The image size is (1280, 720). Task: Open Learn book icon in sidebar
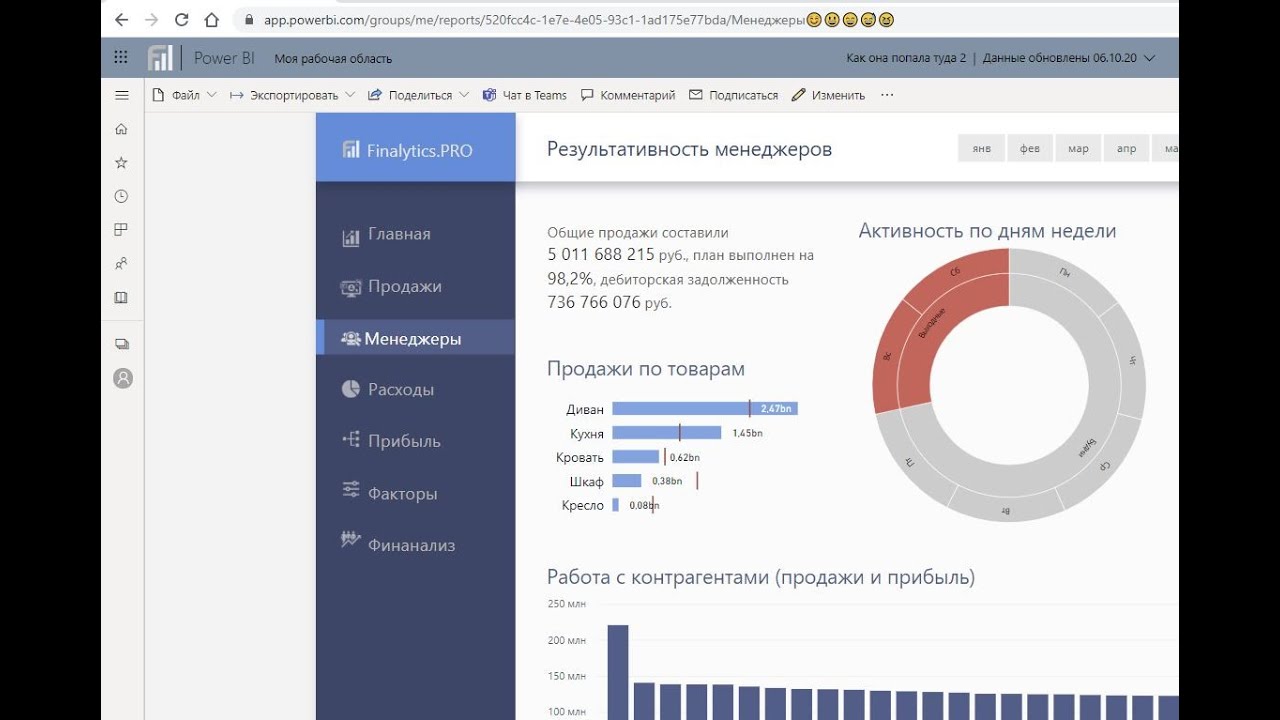click(122, 298)
